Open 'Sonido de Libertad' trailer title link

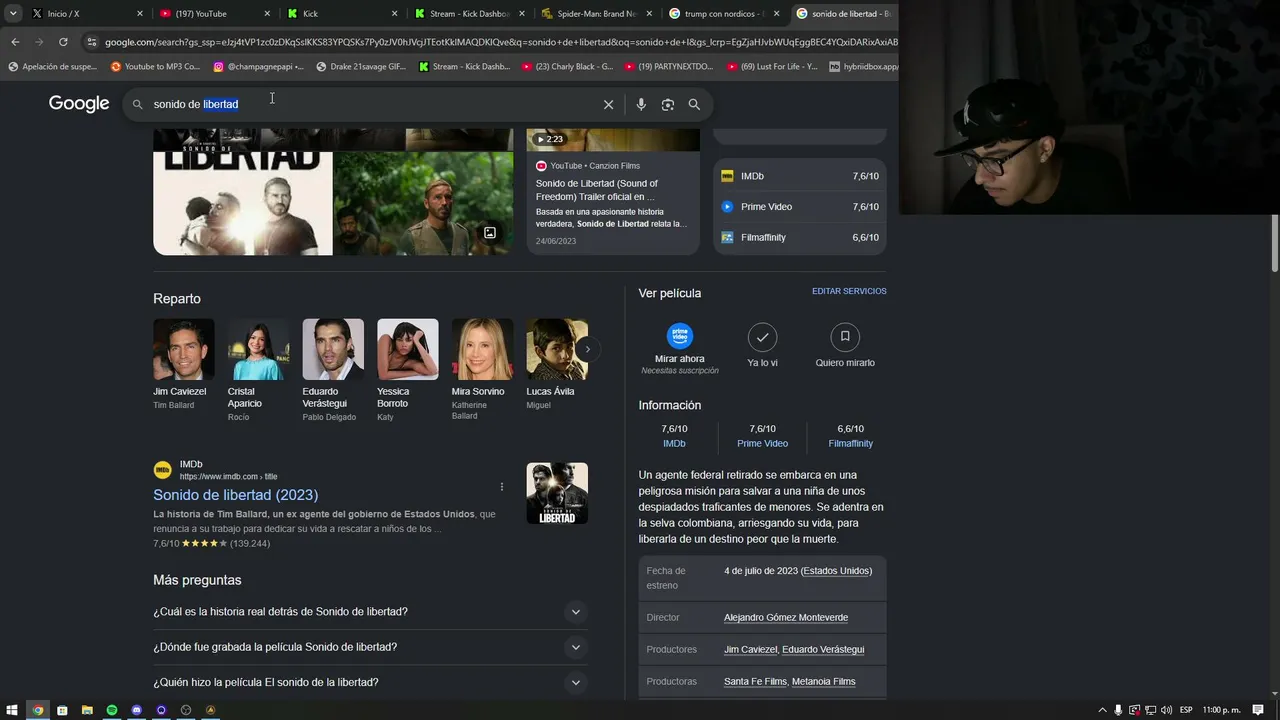[x=596, y=190]
